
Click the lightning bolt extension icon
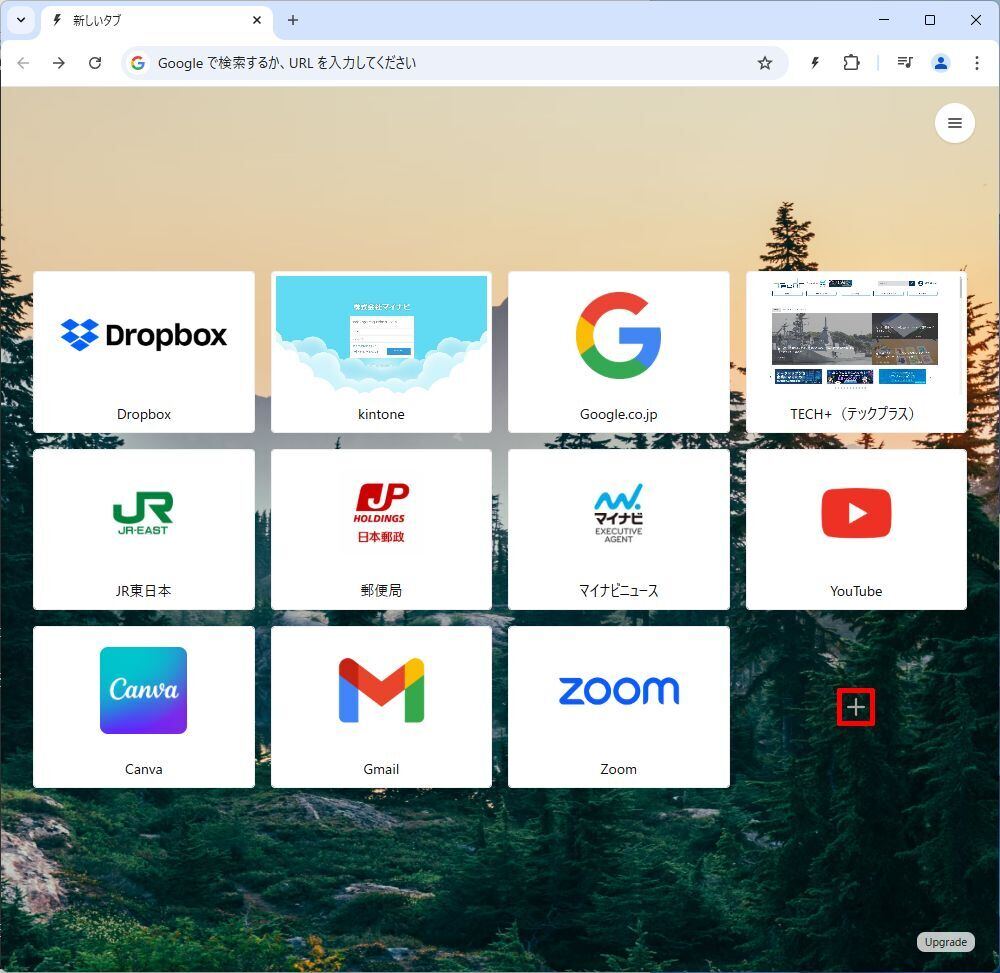coord(814,62)
